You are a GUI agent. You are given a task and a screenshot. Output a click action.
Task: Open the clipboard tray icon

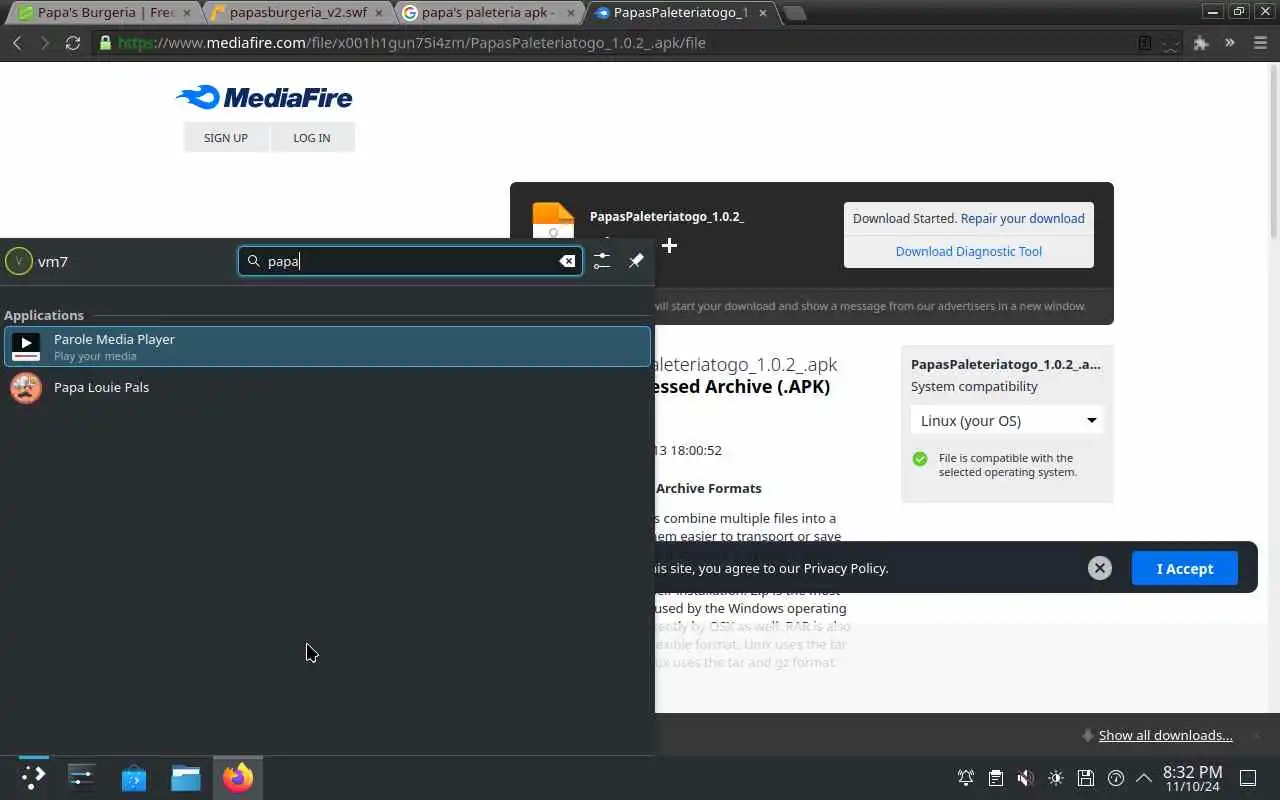(x=996, y=778)
